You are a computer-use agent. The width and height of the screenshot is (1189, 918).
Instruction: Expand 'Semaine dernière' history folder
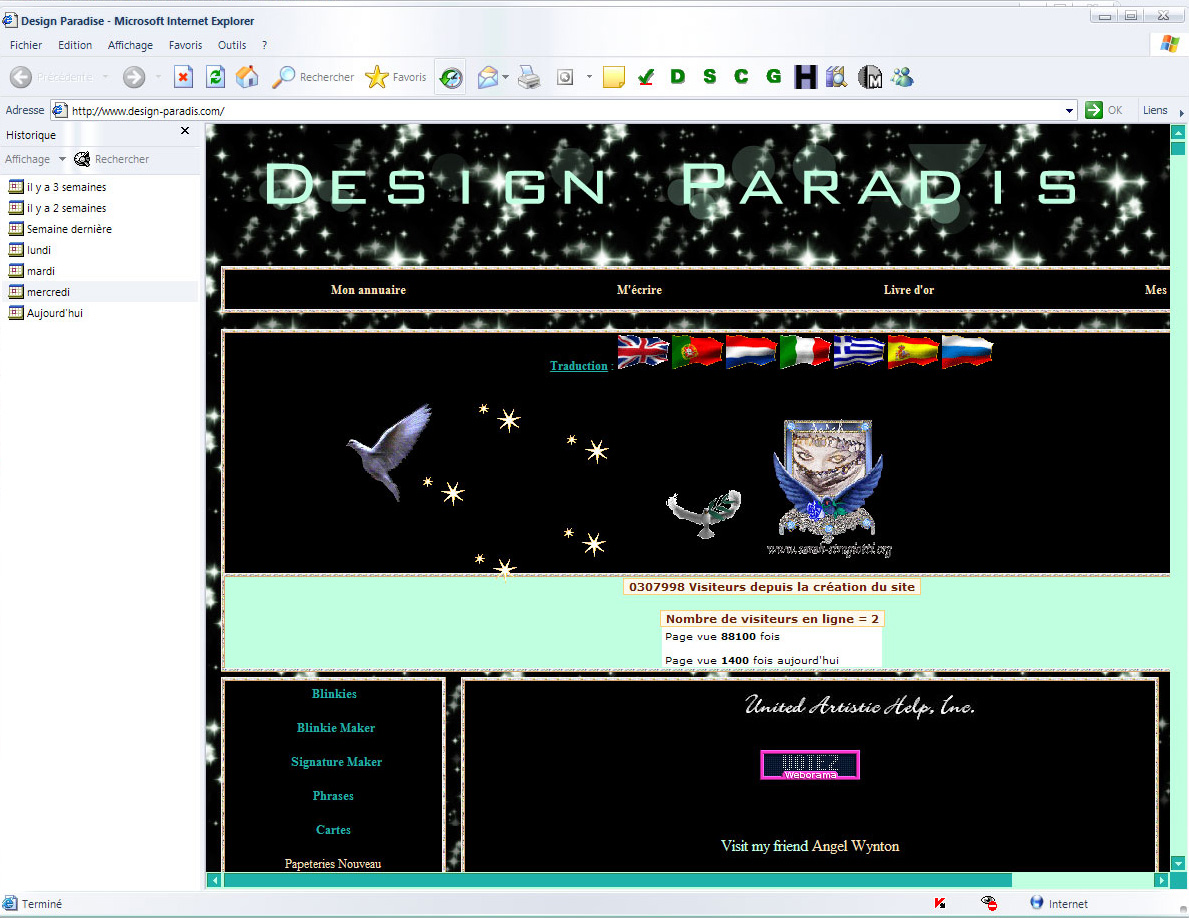pos(61,229)
